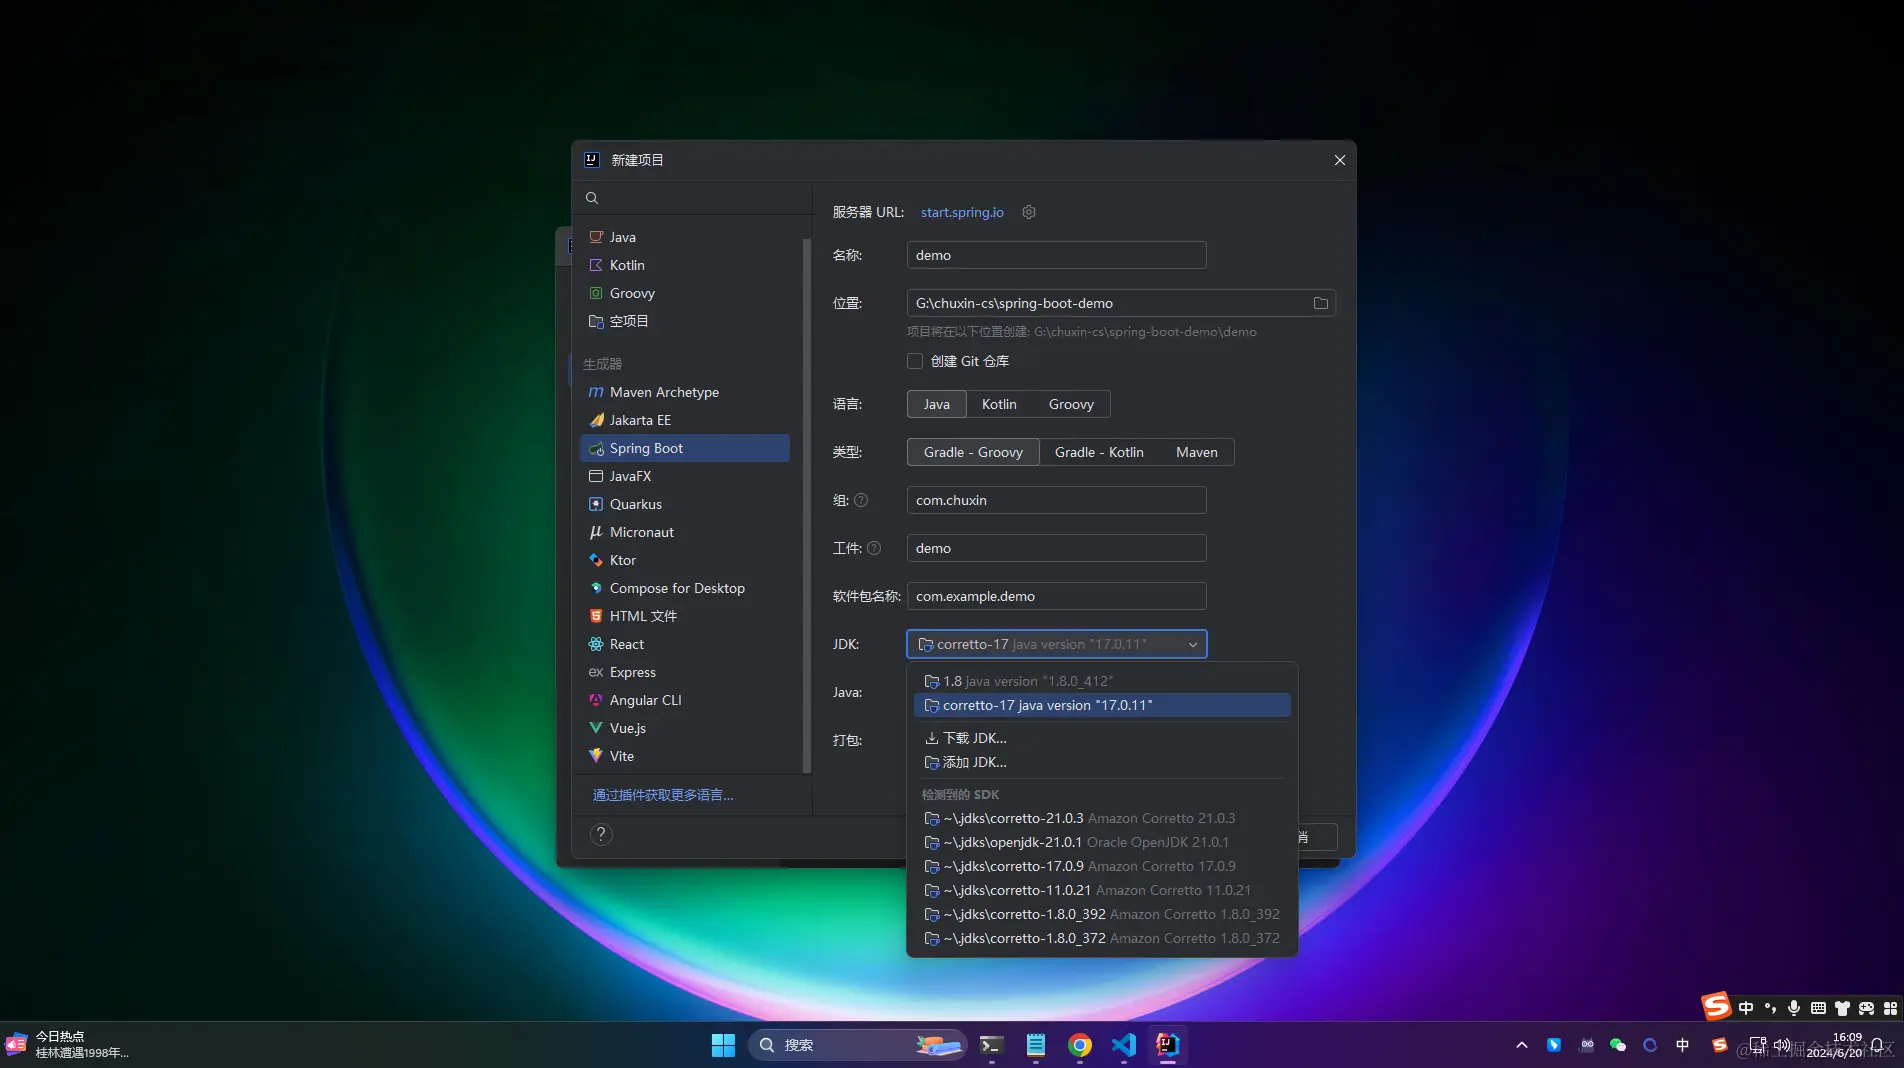
Task: Open help for the Artifact field
Action: [874, 548]
